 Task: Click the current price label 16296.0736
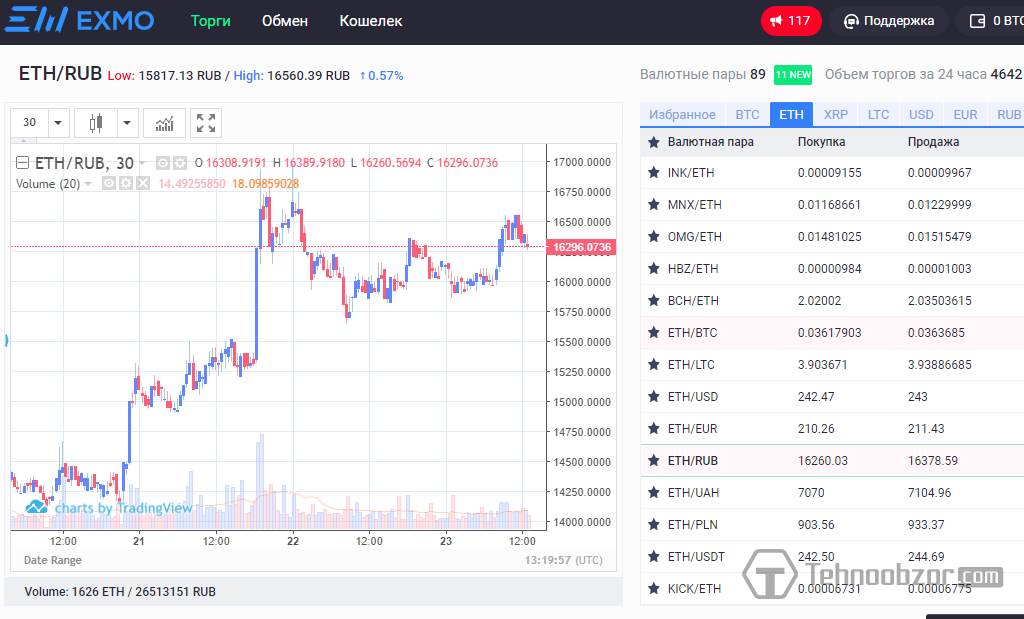tap(581, 247)
